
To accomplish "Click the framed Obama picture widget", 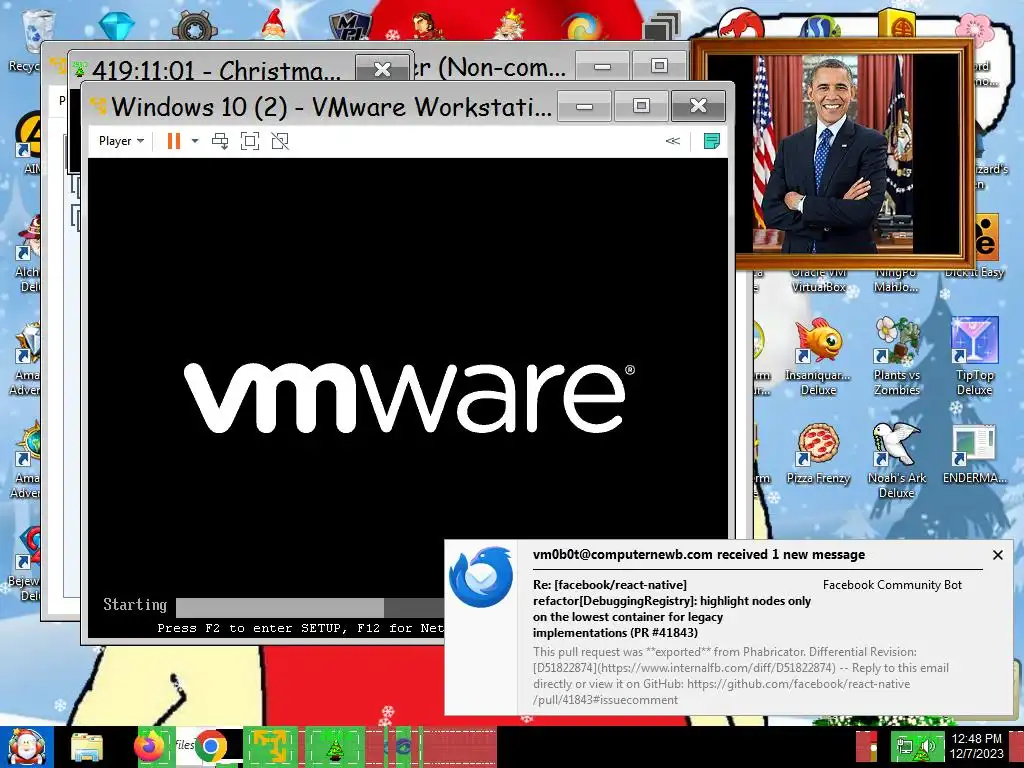I will point(833,154).
